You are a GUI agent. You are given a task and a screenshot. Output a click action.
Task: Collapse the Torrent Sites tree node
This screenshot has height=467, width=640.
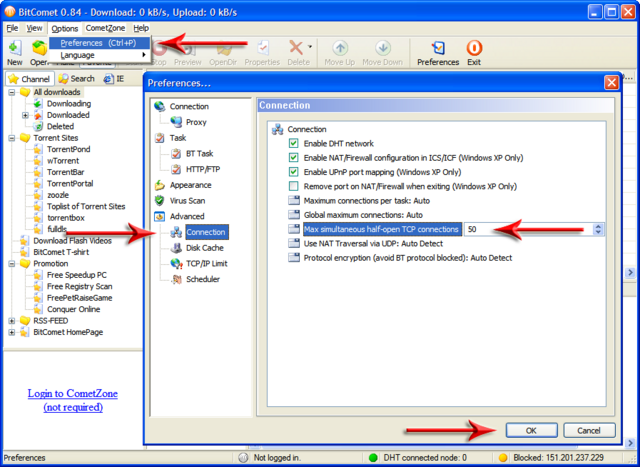pos(11,138)
